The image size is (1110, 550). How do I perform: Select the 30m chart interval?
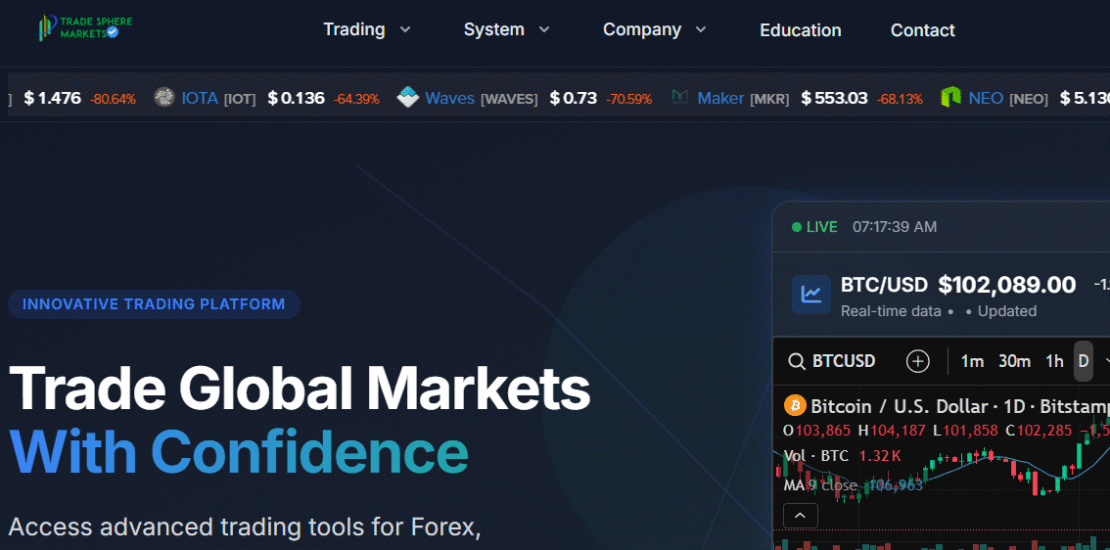click(1014, 361)
